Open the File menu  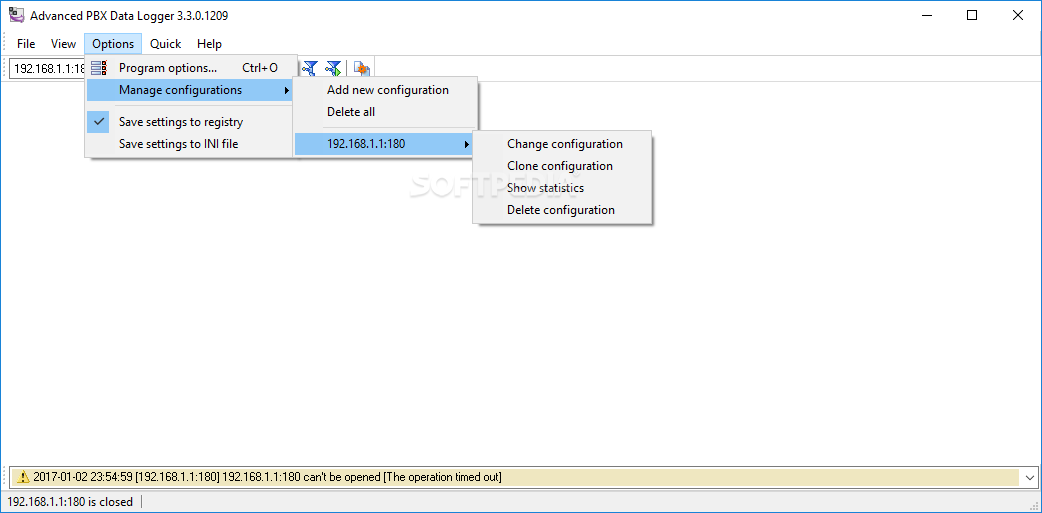[26, 44]
